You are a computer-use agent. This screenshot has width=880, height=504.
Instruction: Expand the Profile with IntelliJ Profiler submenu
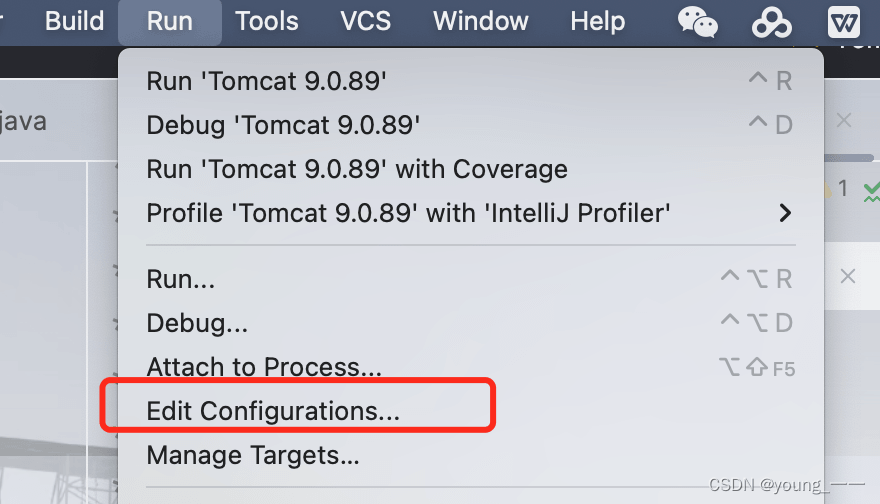[x=786, y=213]
